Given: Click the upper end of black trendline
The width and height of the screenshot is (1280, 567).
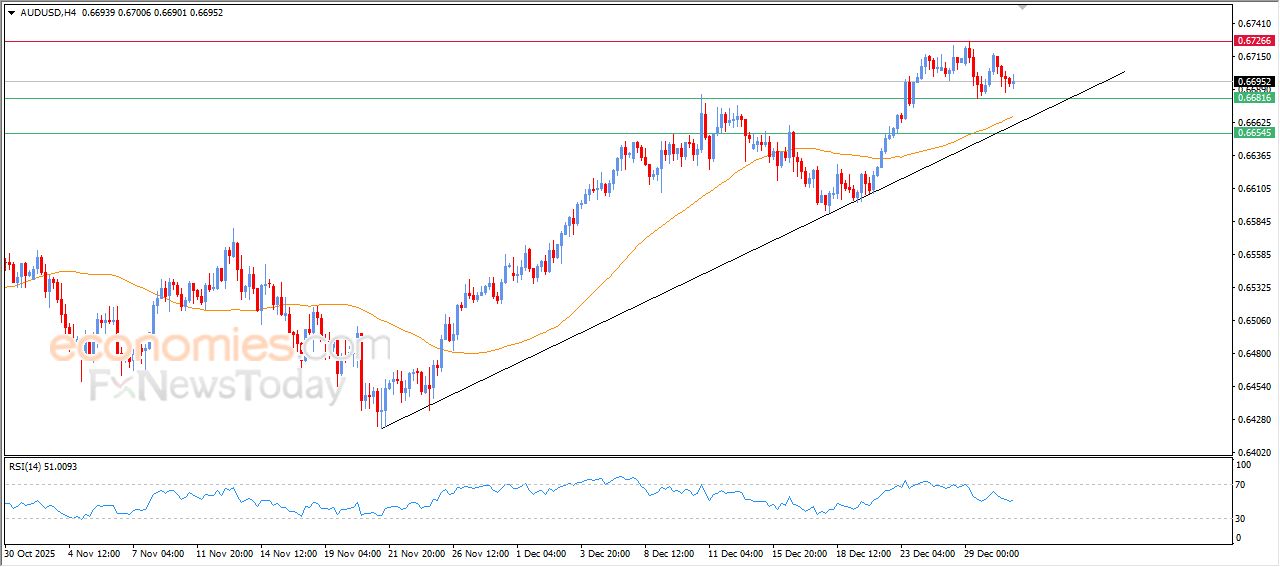Looking at the screenshot, I should click(1124, 72).
